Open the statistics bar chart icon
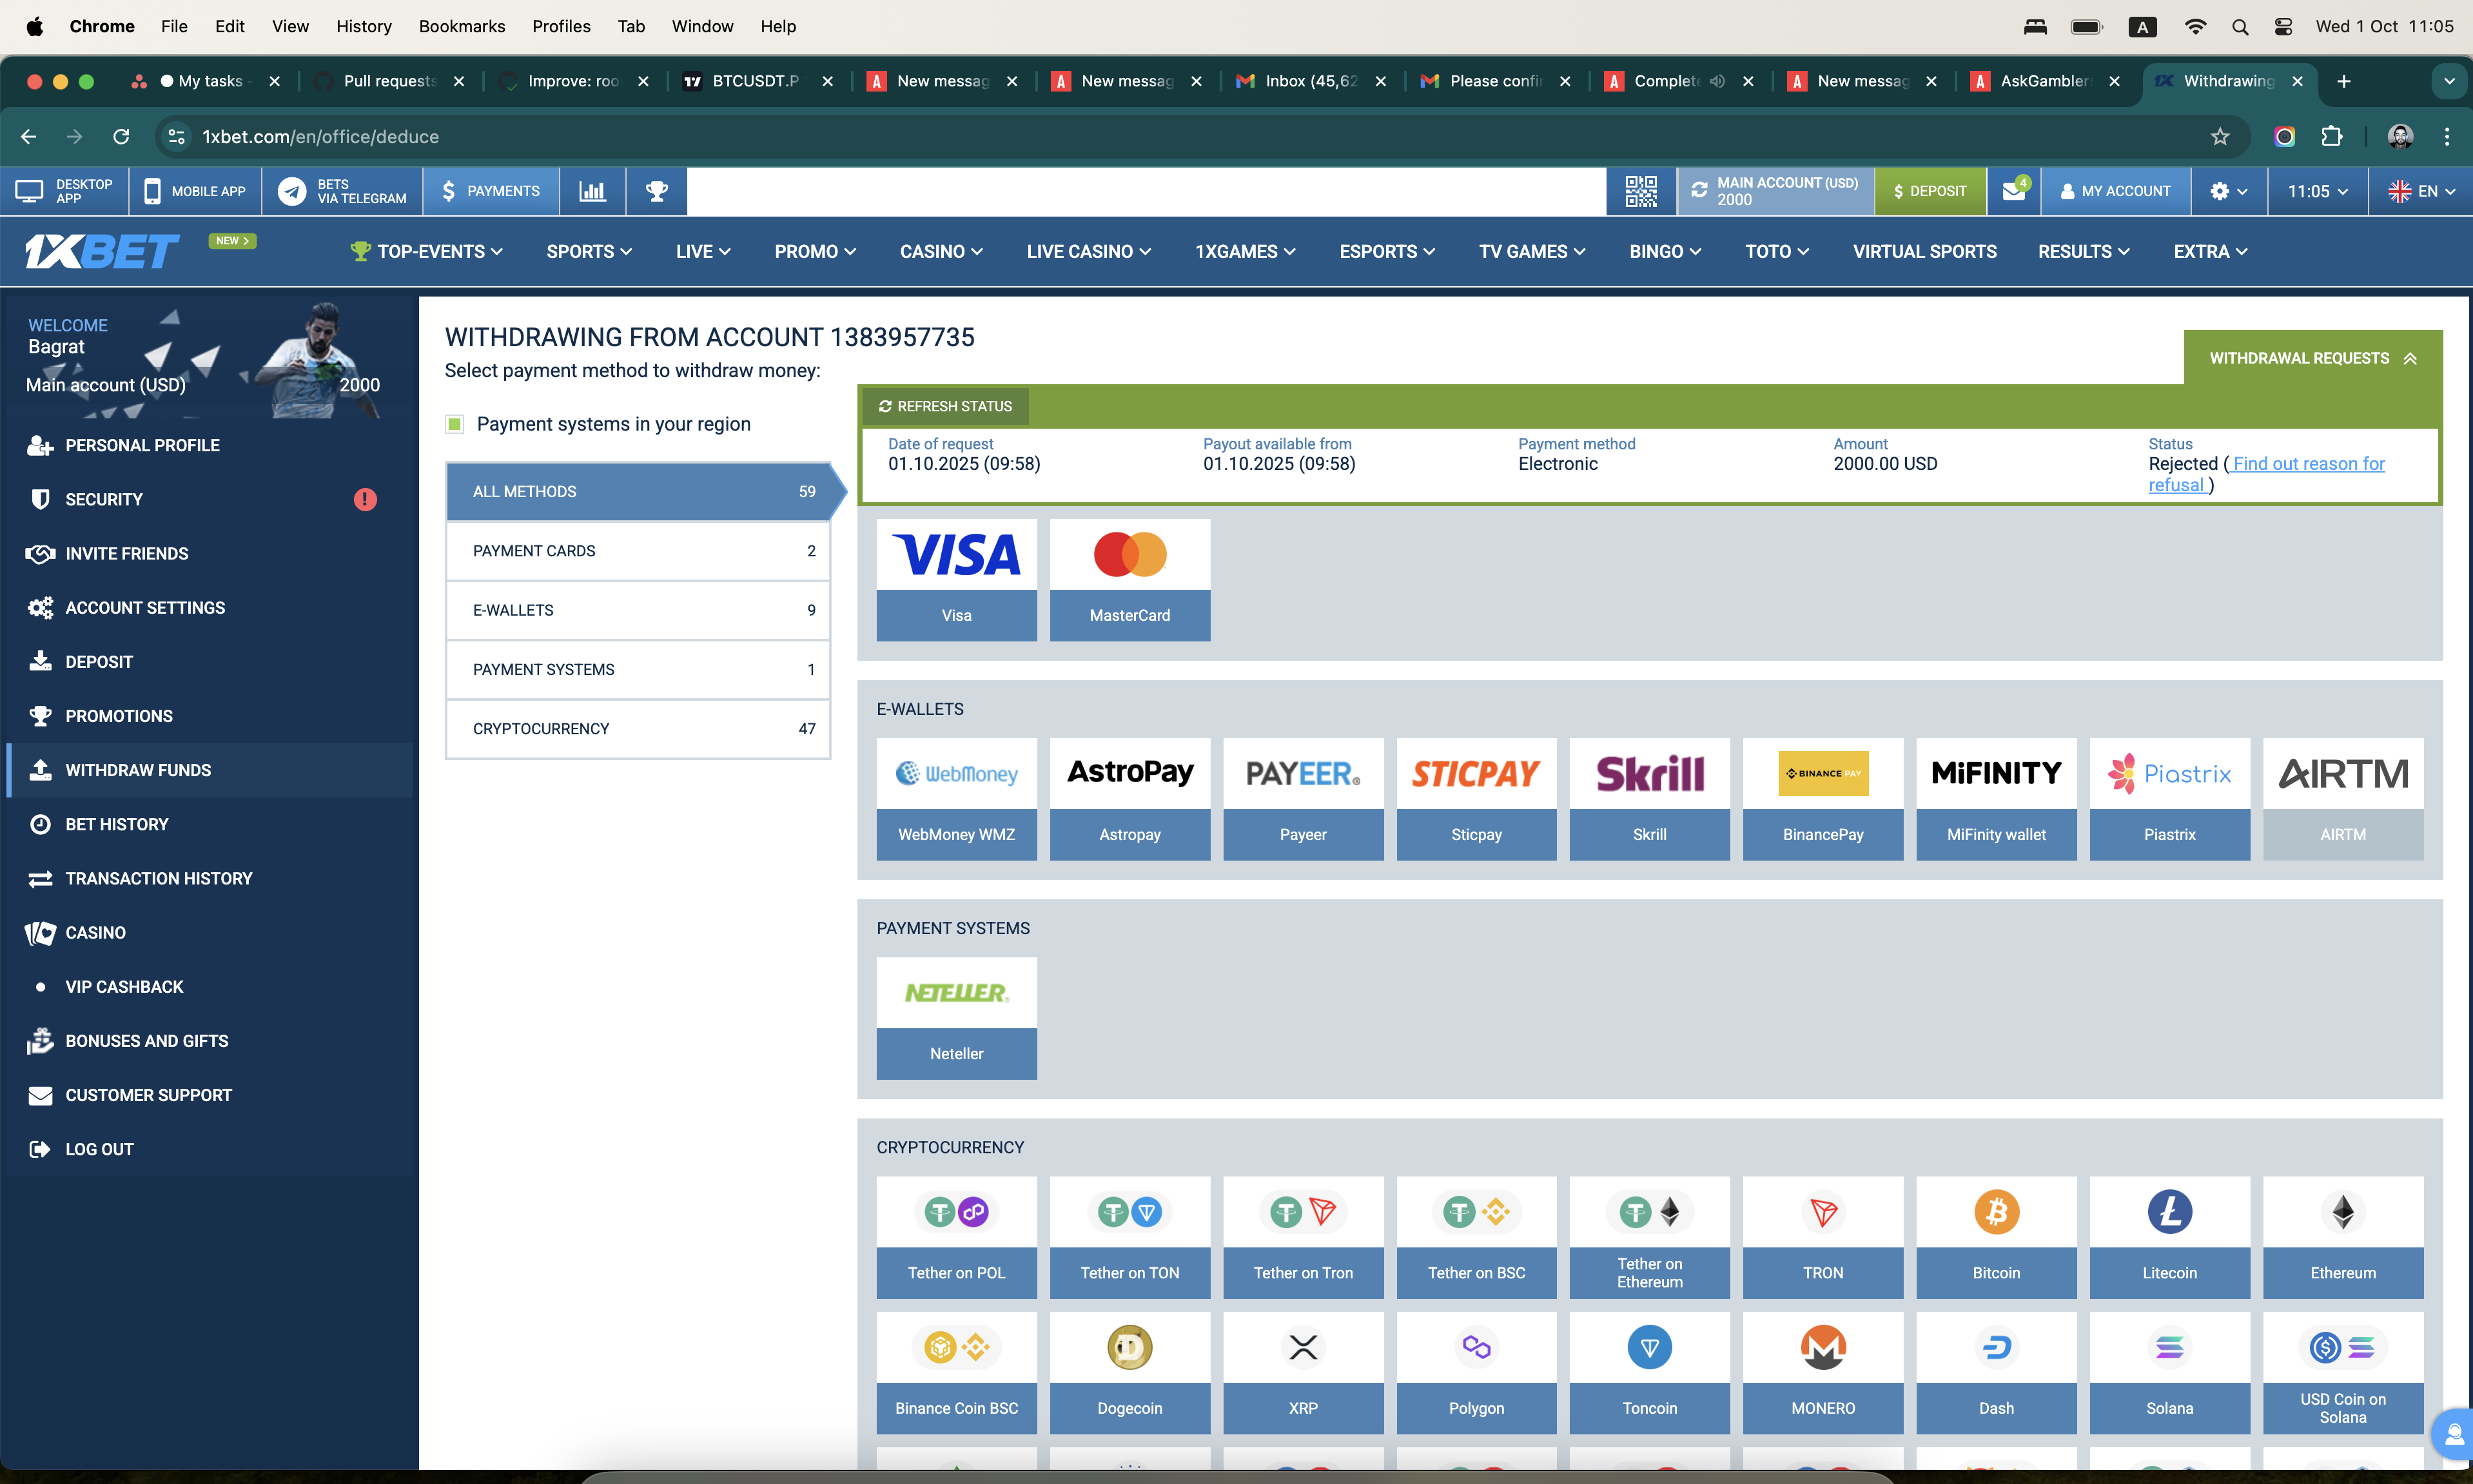 [593, 191]
